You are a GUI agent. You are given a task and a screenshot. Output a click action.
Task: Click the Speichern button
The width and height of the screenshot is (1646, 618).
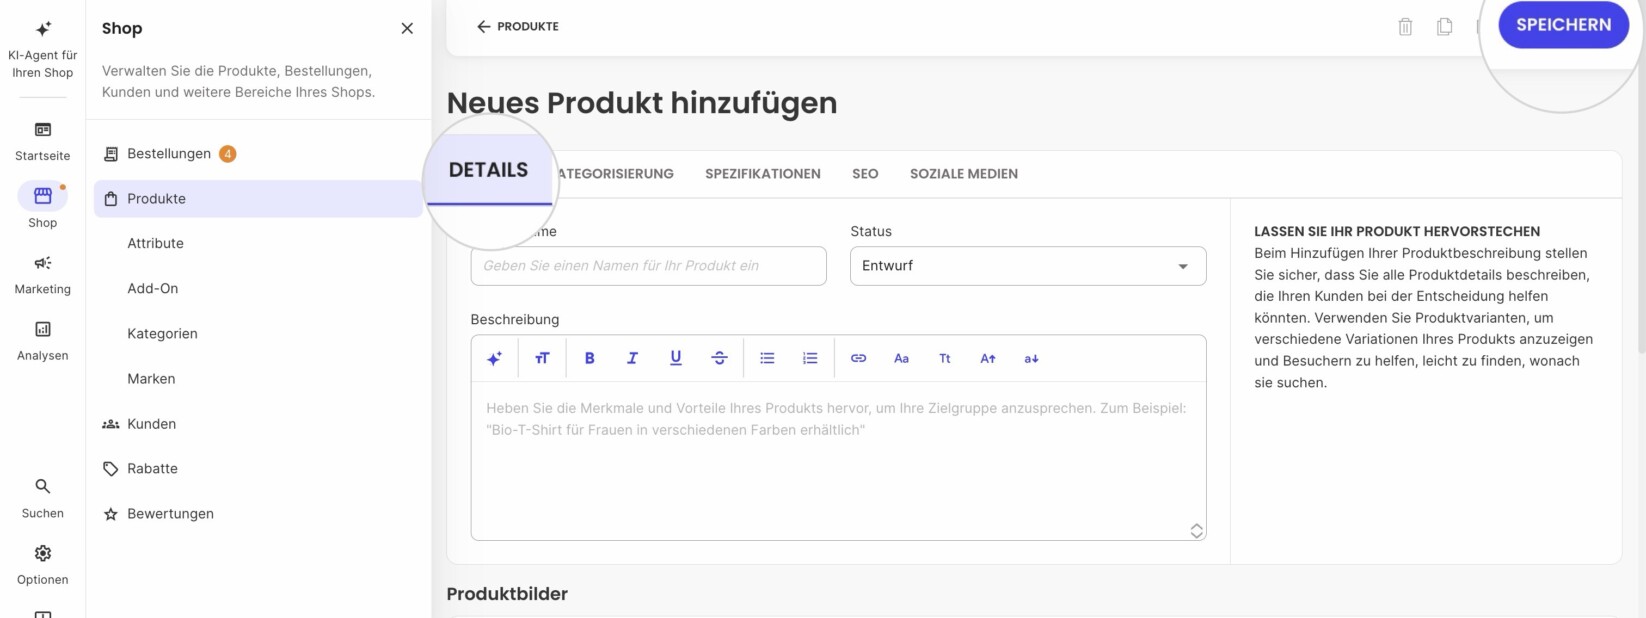point(1563,25)
